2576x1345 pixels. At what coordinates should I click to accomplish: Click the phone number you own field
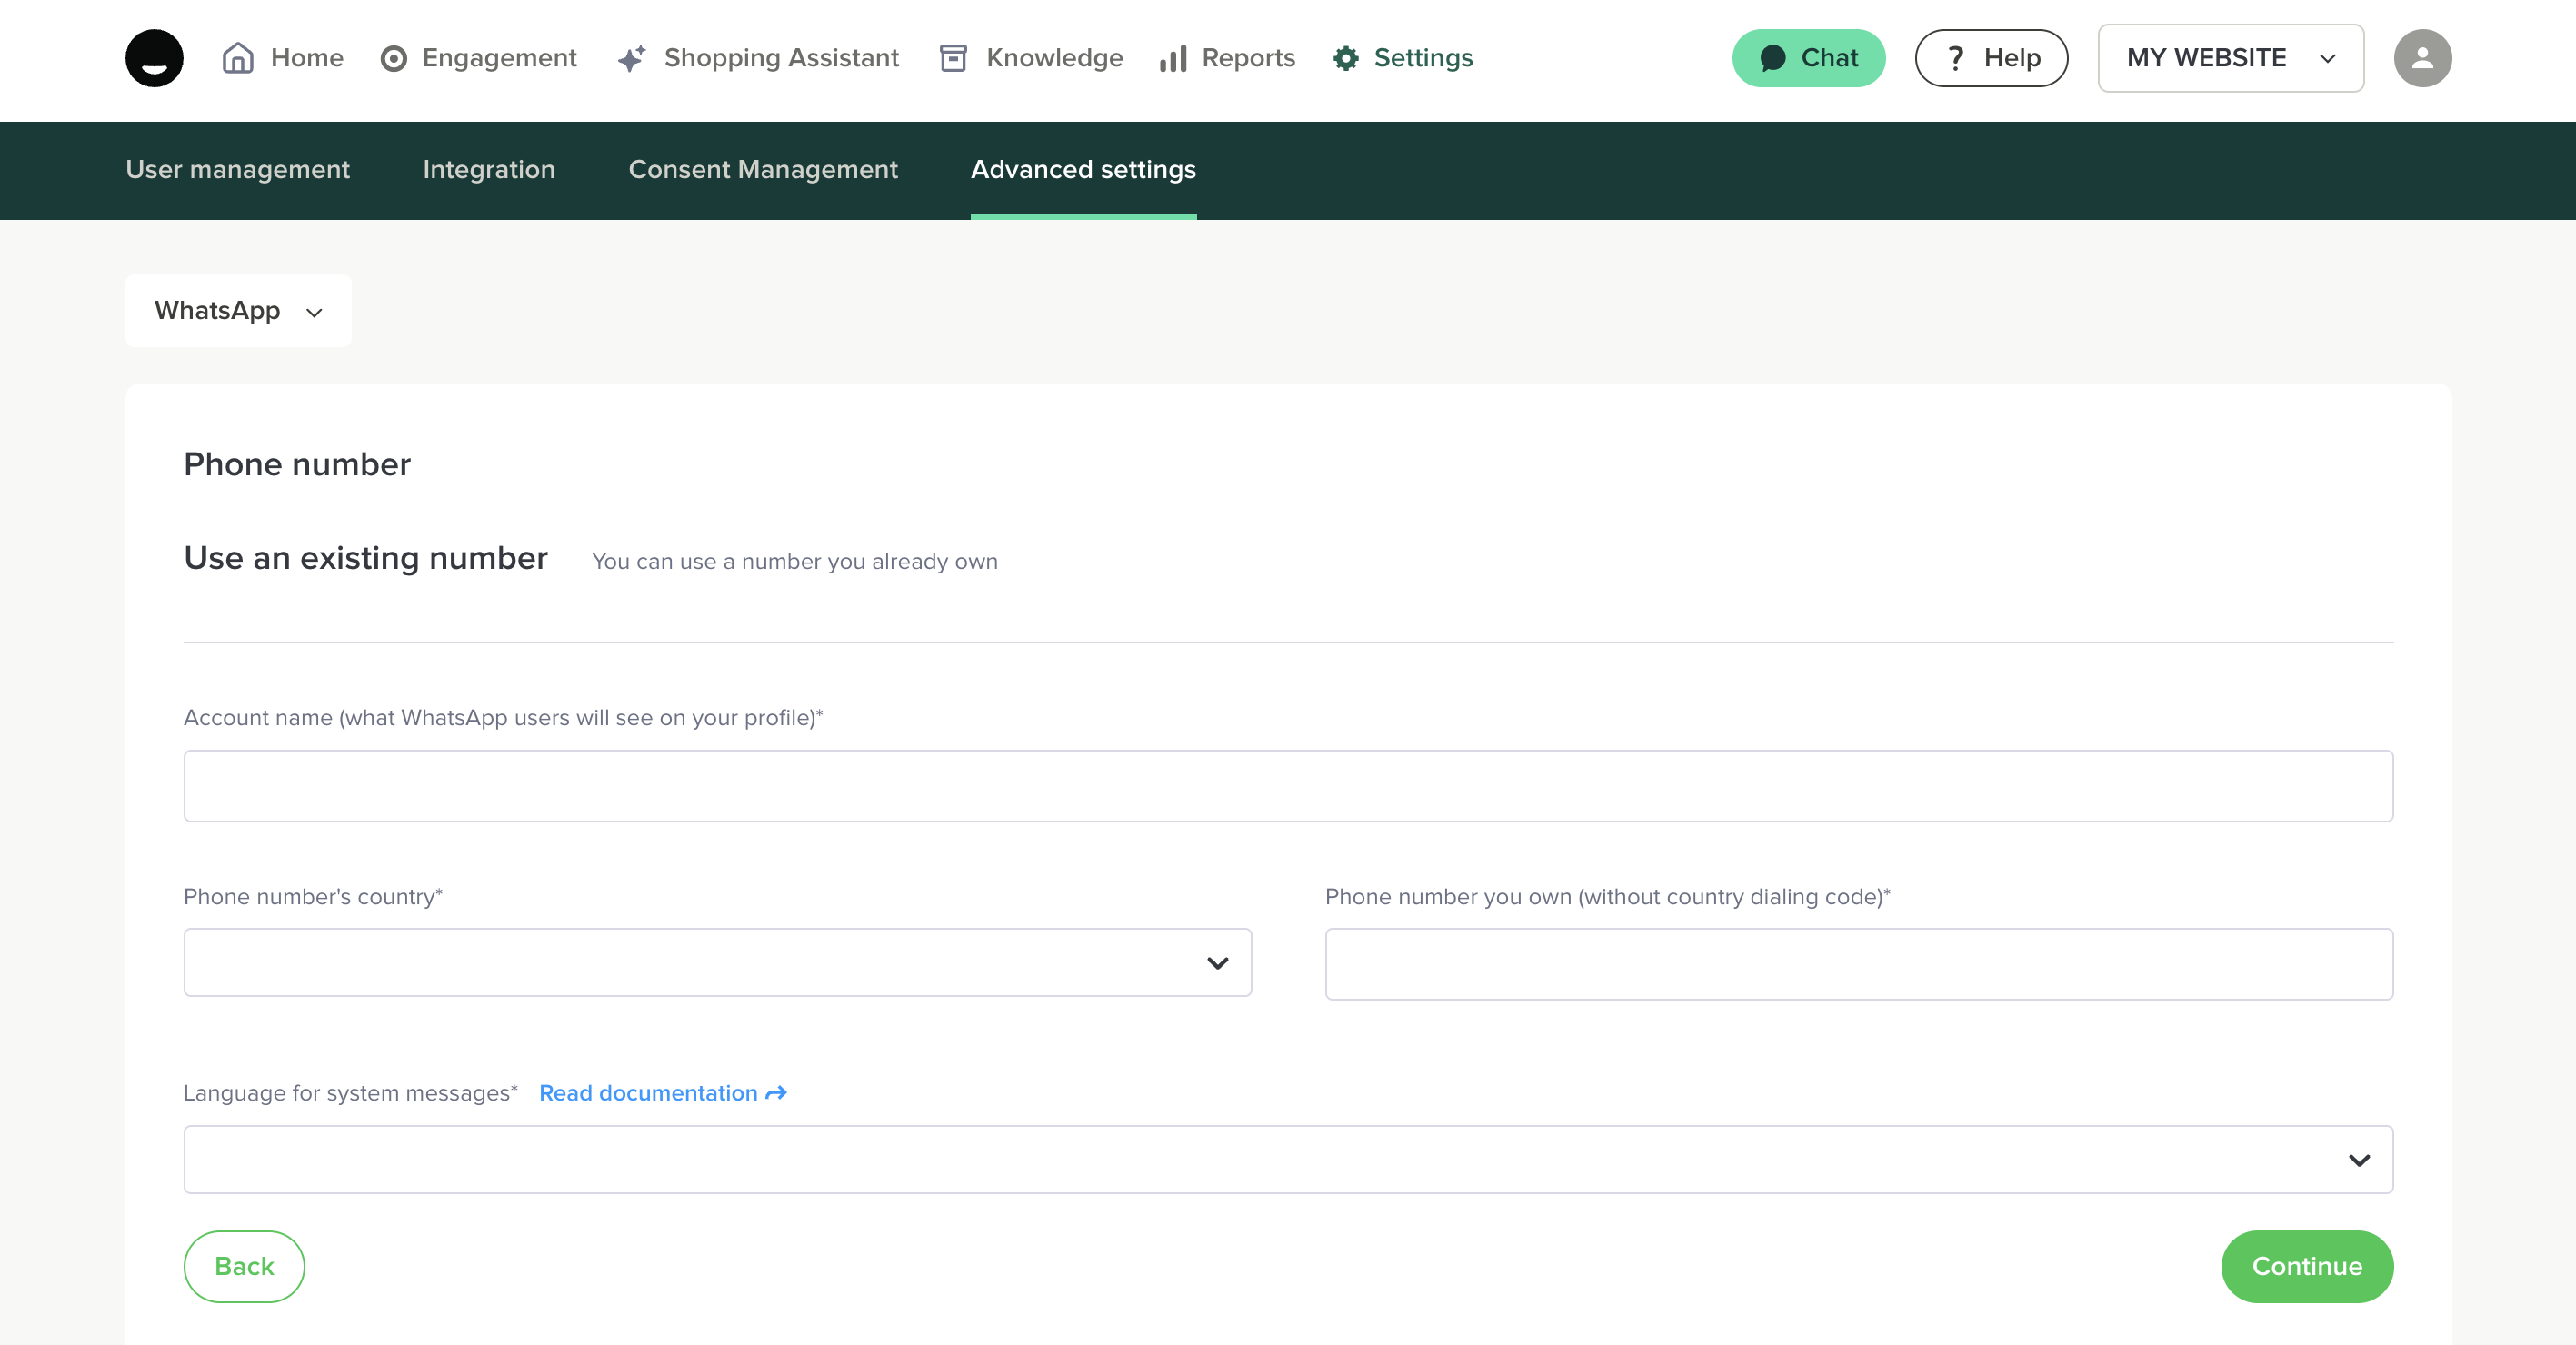[1858, 964]
